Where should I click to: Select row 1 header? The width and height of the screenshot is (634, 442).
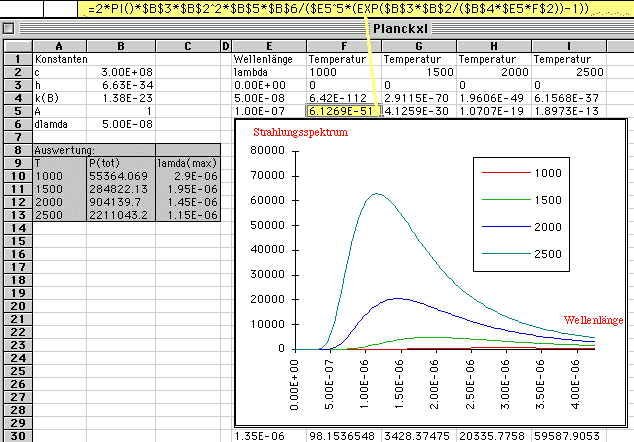click(18, 59)
